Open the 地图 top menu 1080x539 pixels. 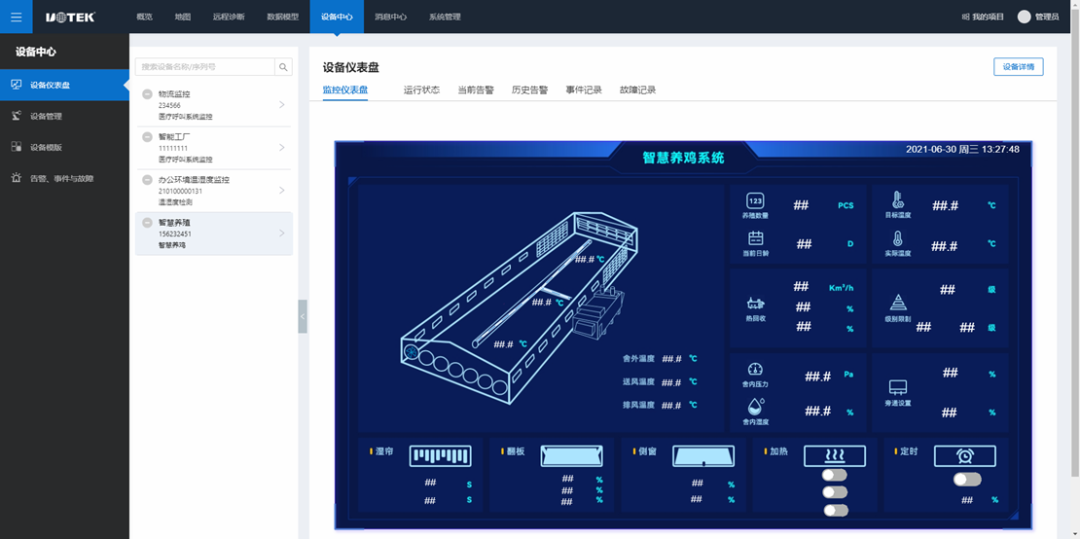point(183,17)
